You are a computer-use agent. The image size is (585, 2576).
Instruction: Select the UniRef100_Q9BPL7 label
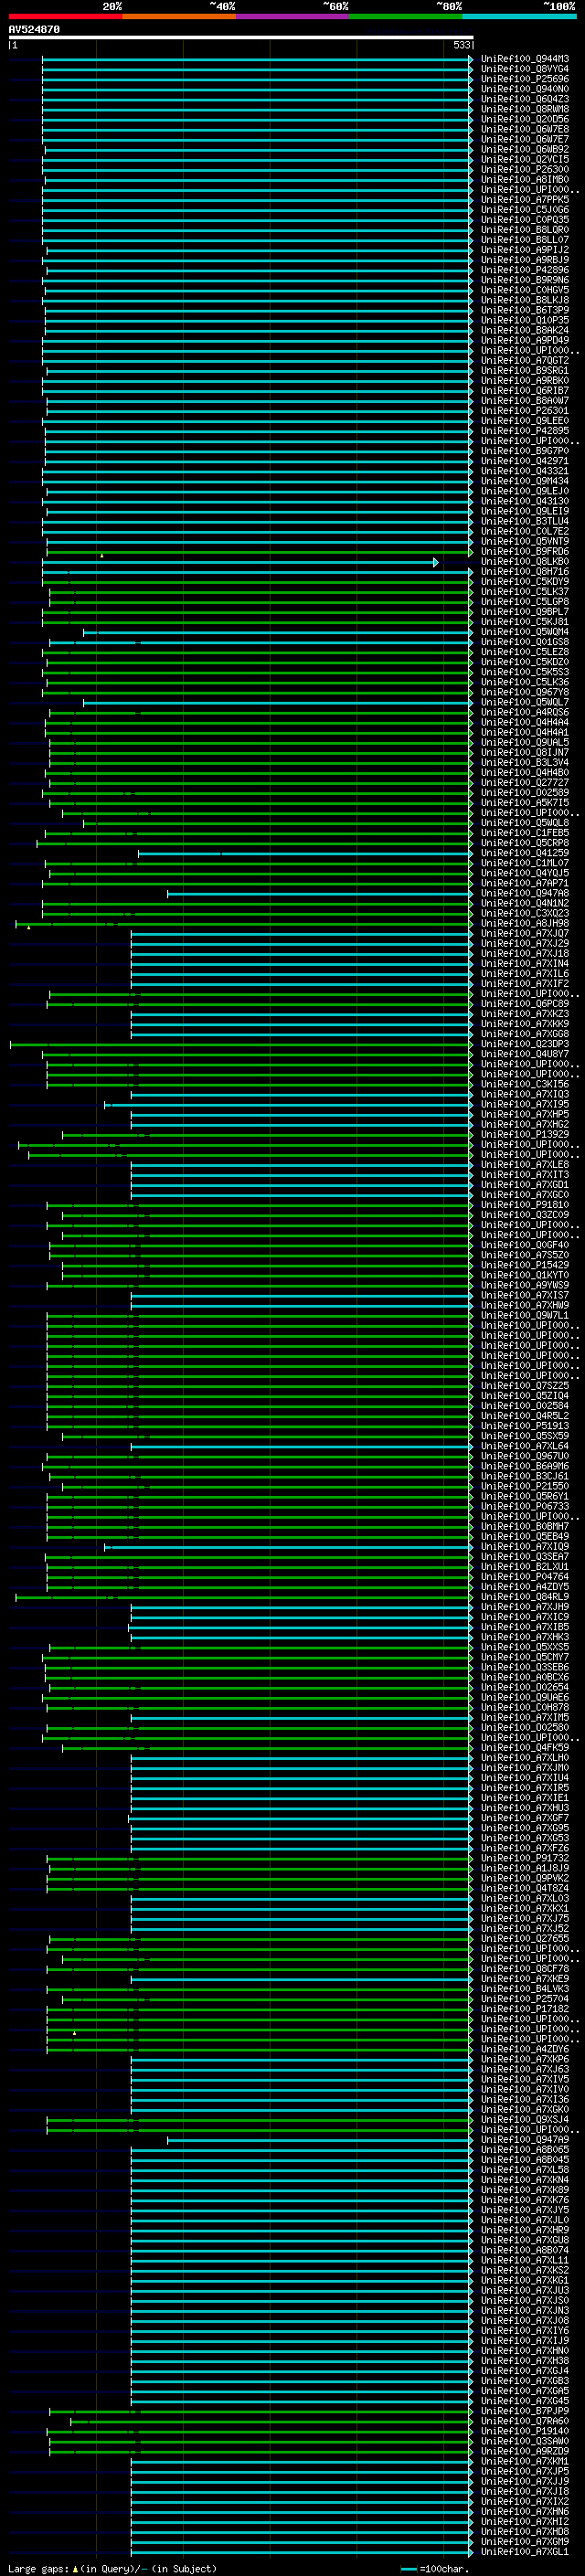pyautogui.click(x=525, y=611)
